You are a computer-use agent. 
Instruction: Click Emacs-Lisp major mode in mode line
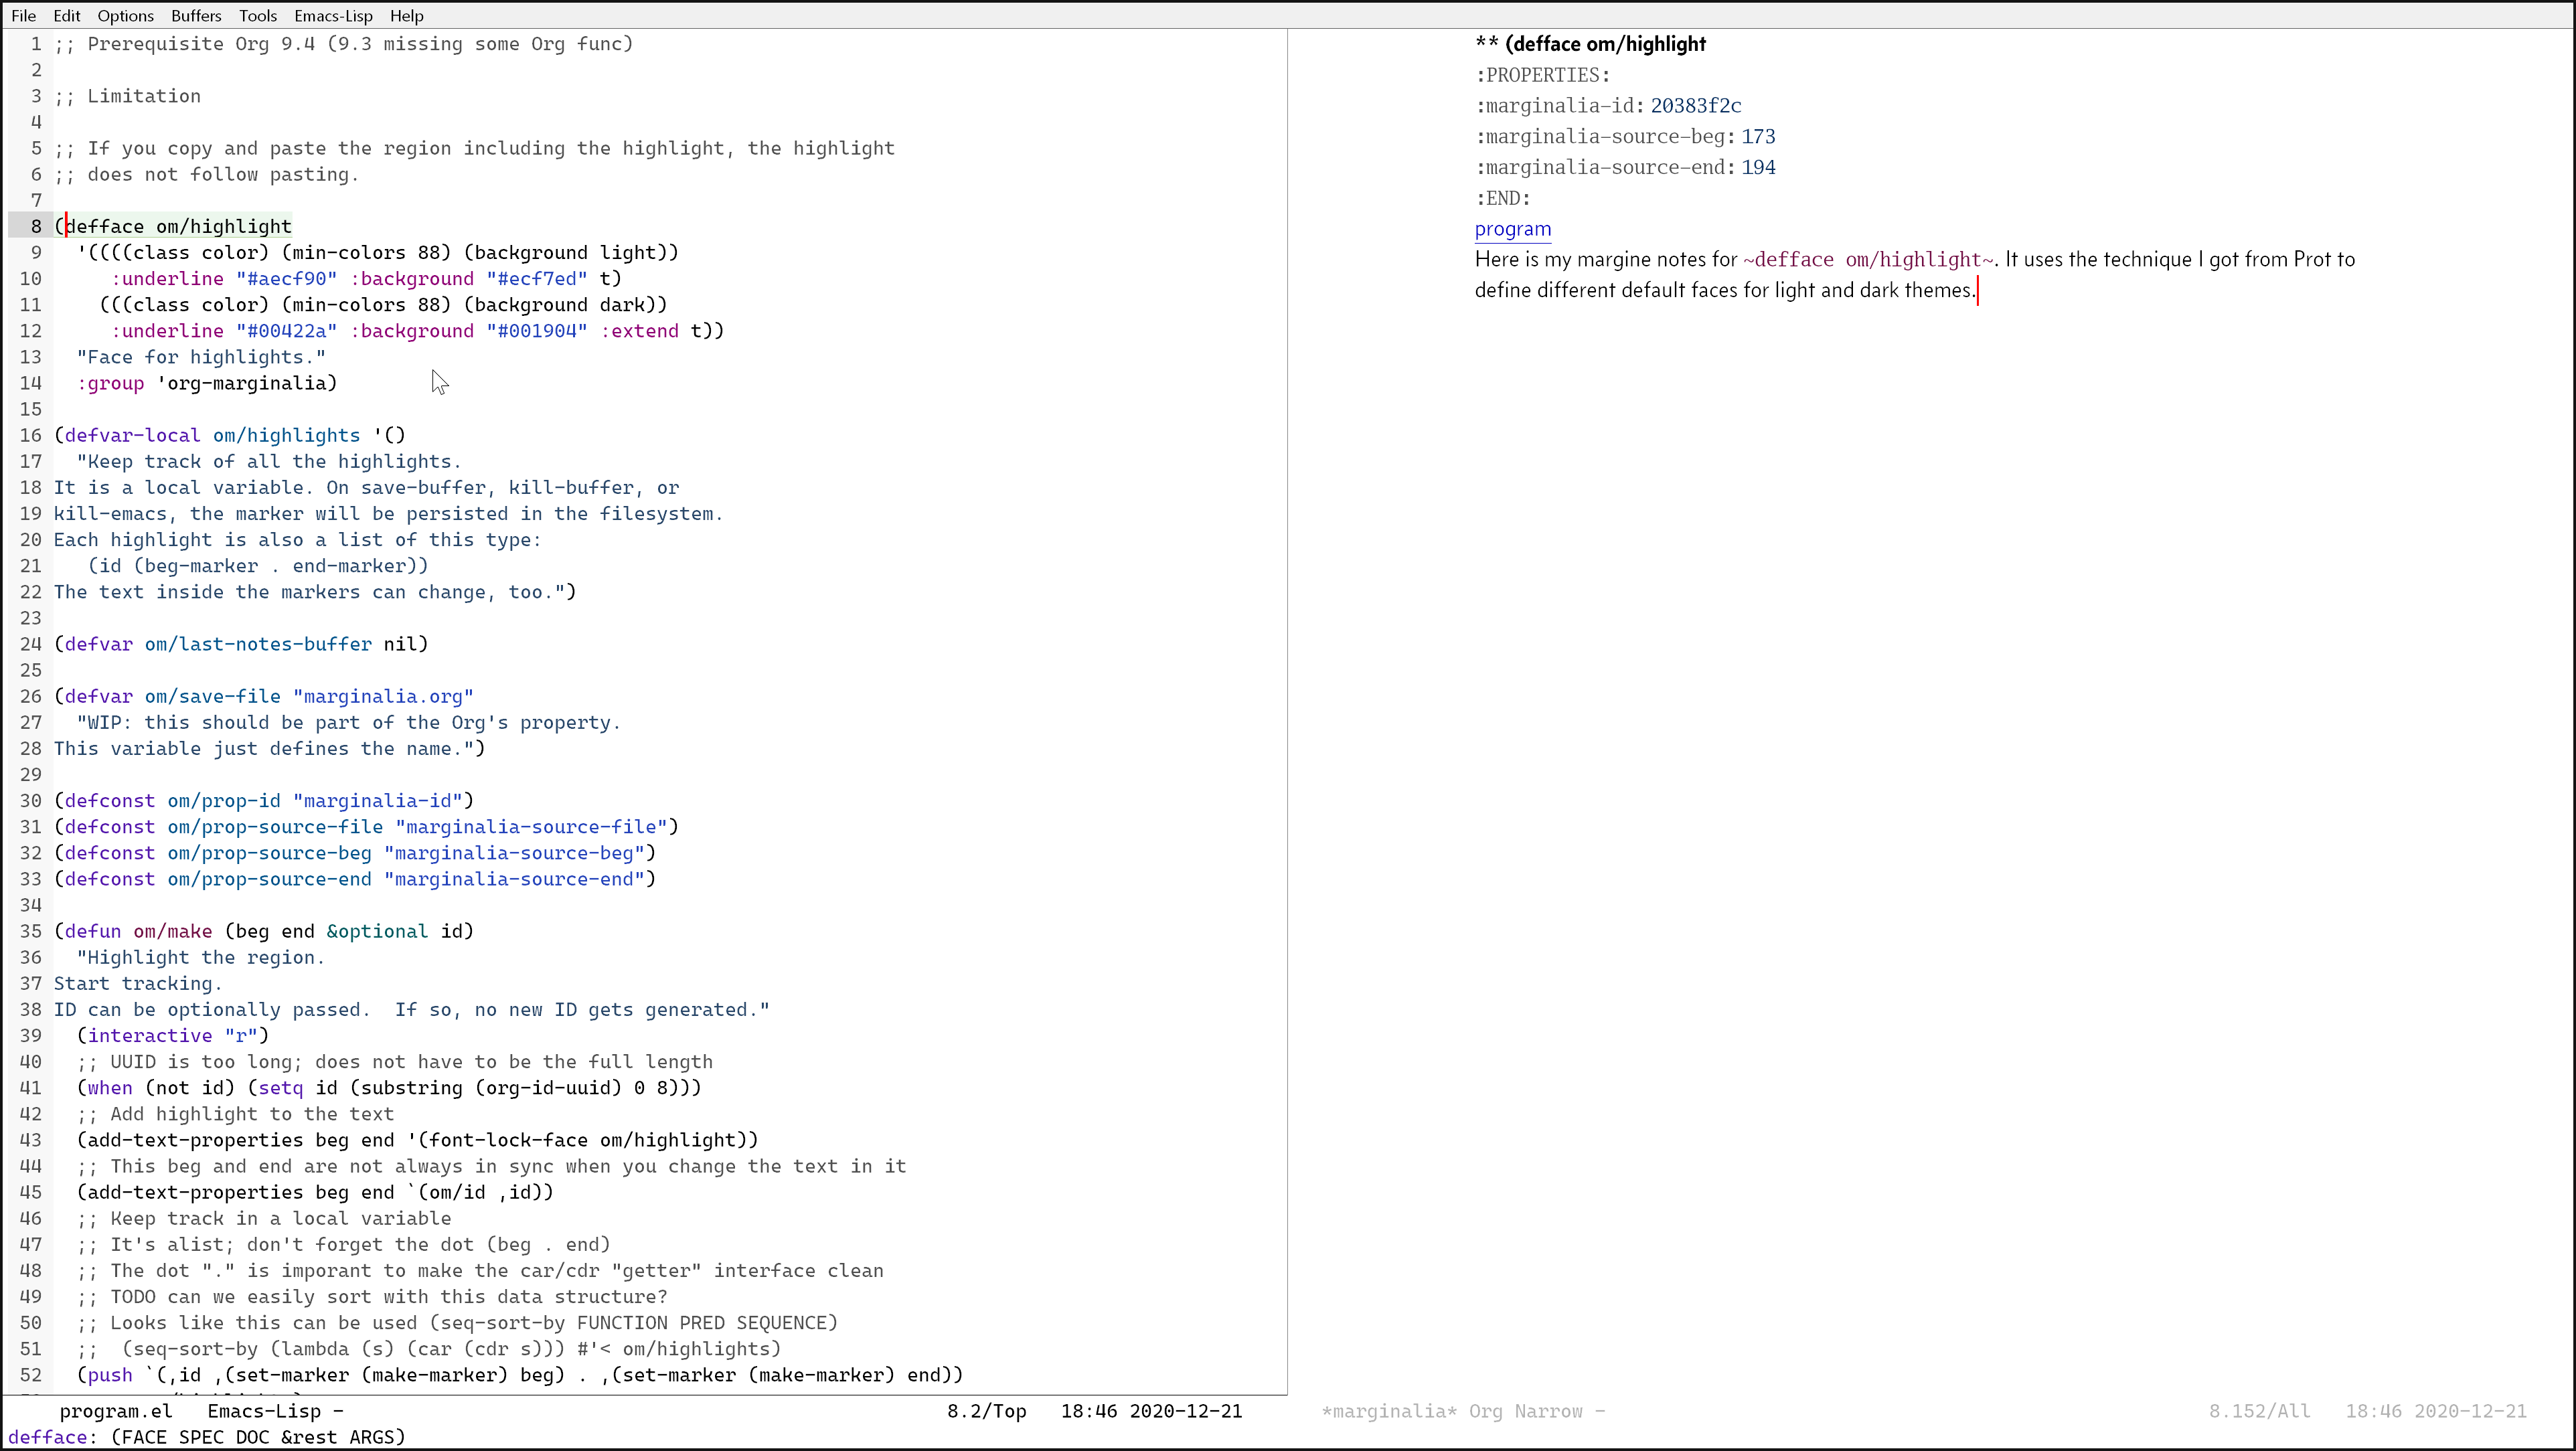coord(264,1411)
